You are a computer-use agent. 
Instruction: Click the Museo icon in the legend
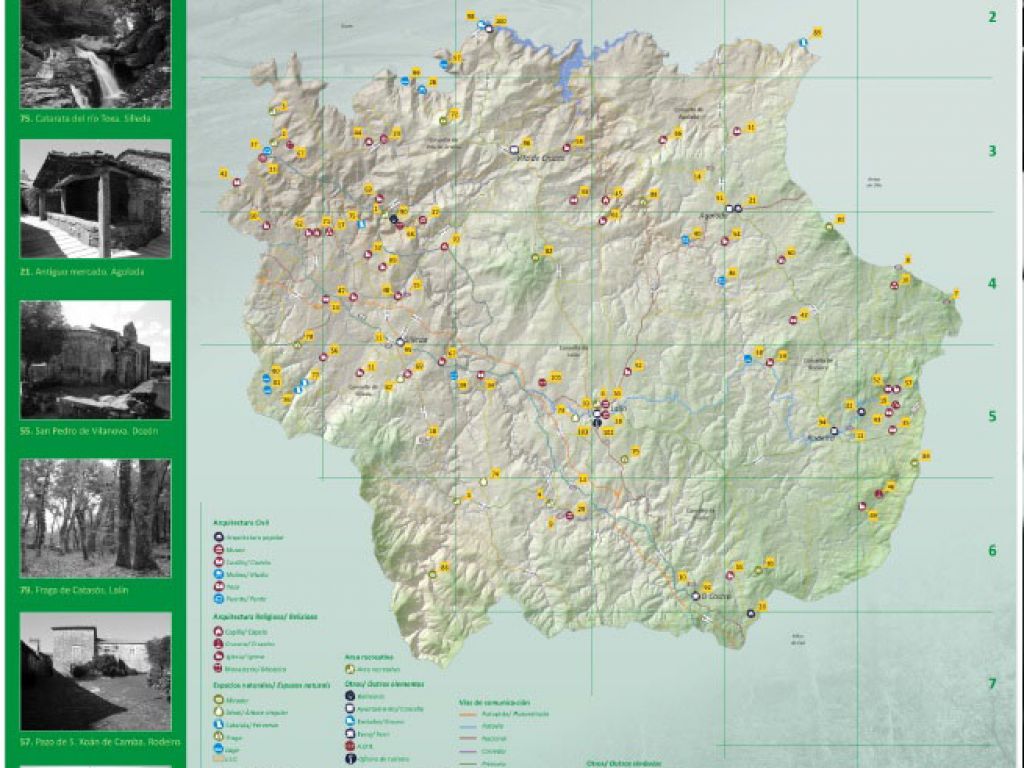(218, 549)
